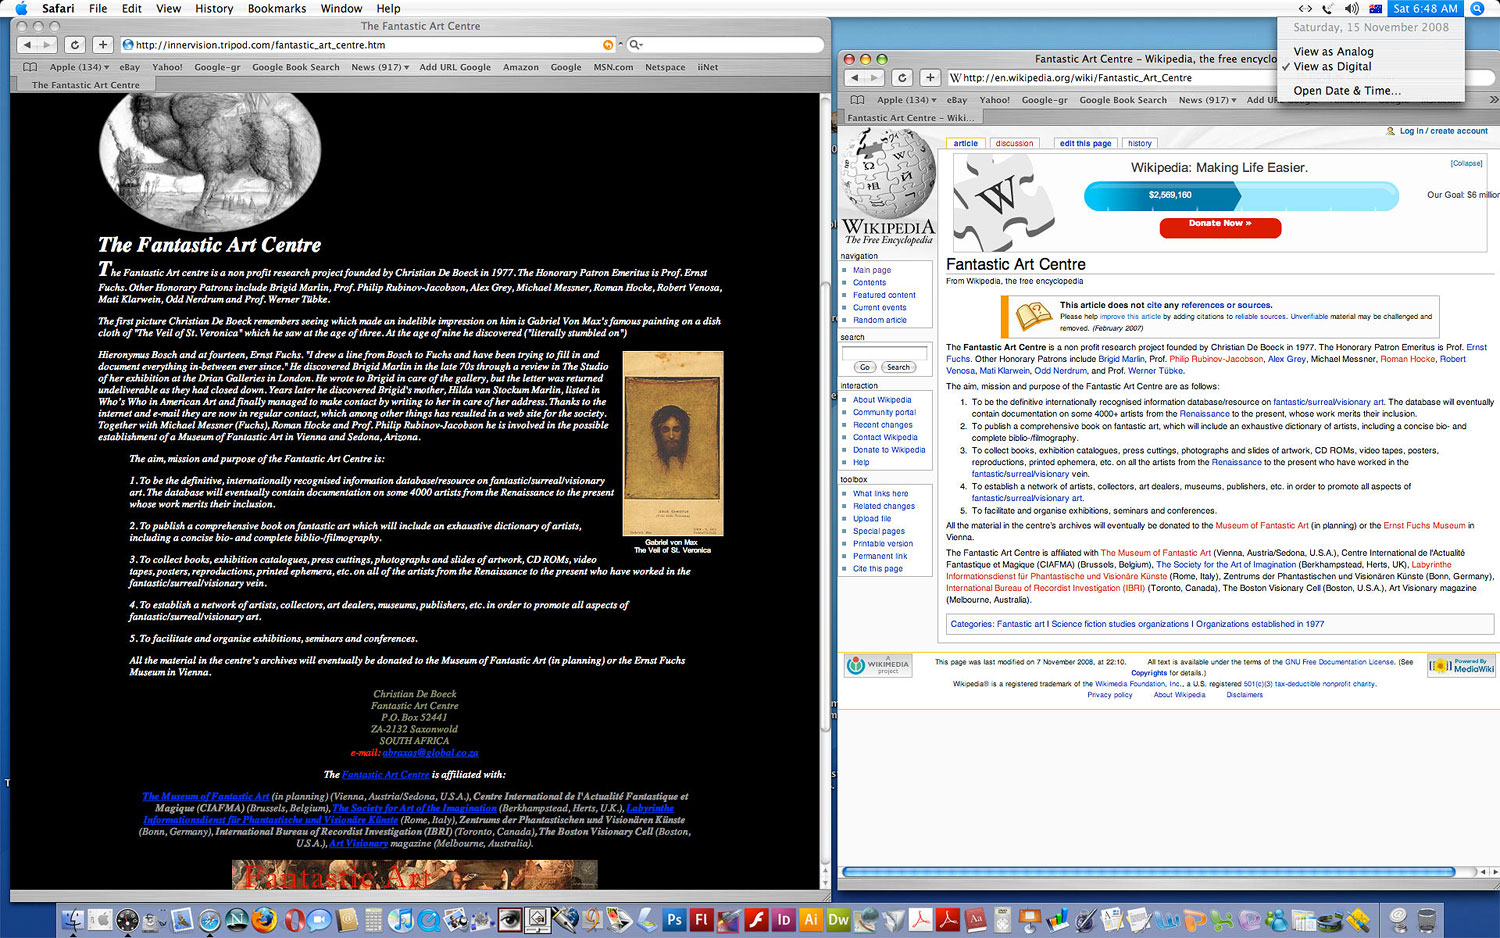Open QuickTime Player from the Dock

429,920
